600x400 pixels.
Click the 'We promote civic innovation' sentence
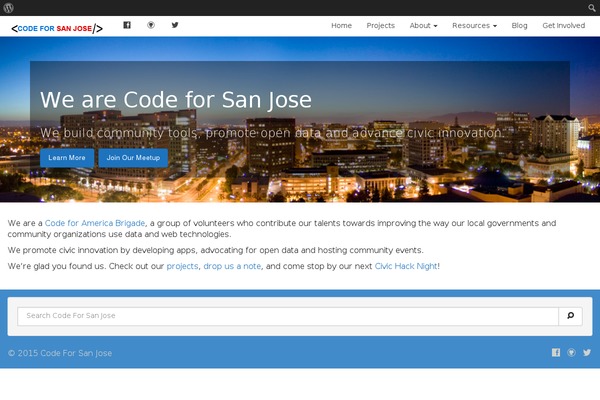tap(215, 250)
